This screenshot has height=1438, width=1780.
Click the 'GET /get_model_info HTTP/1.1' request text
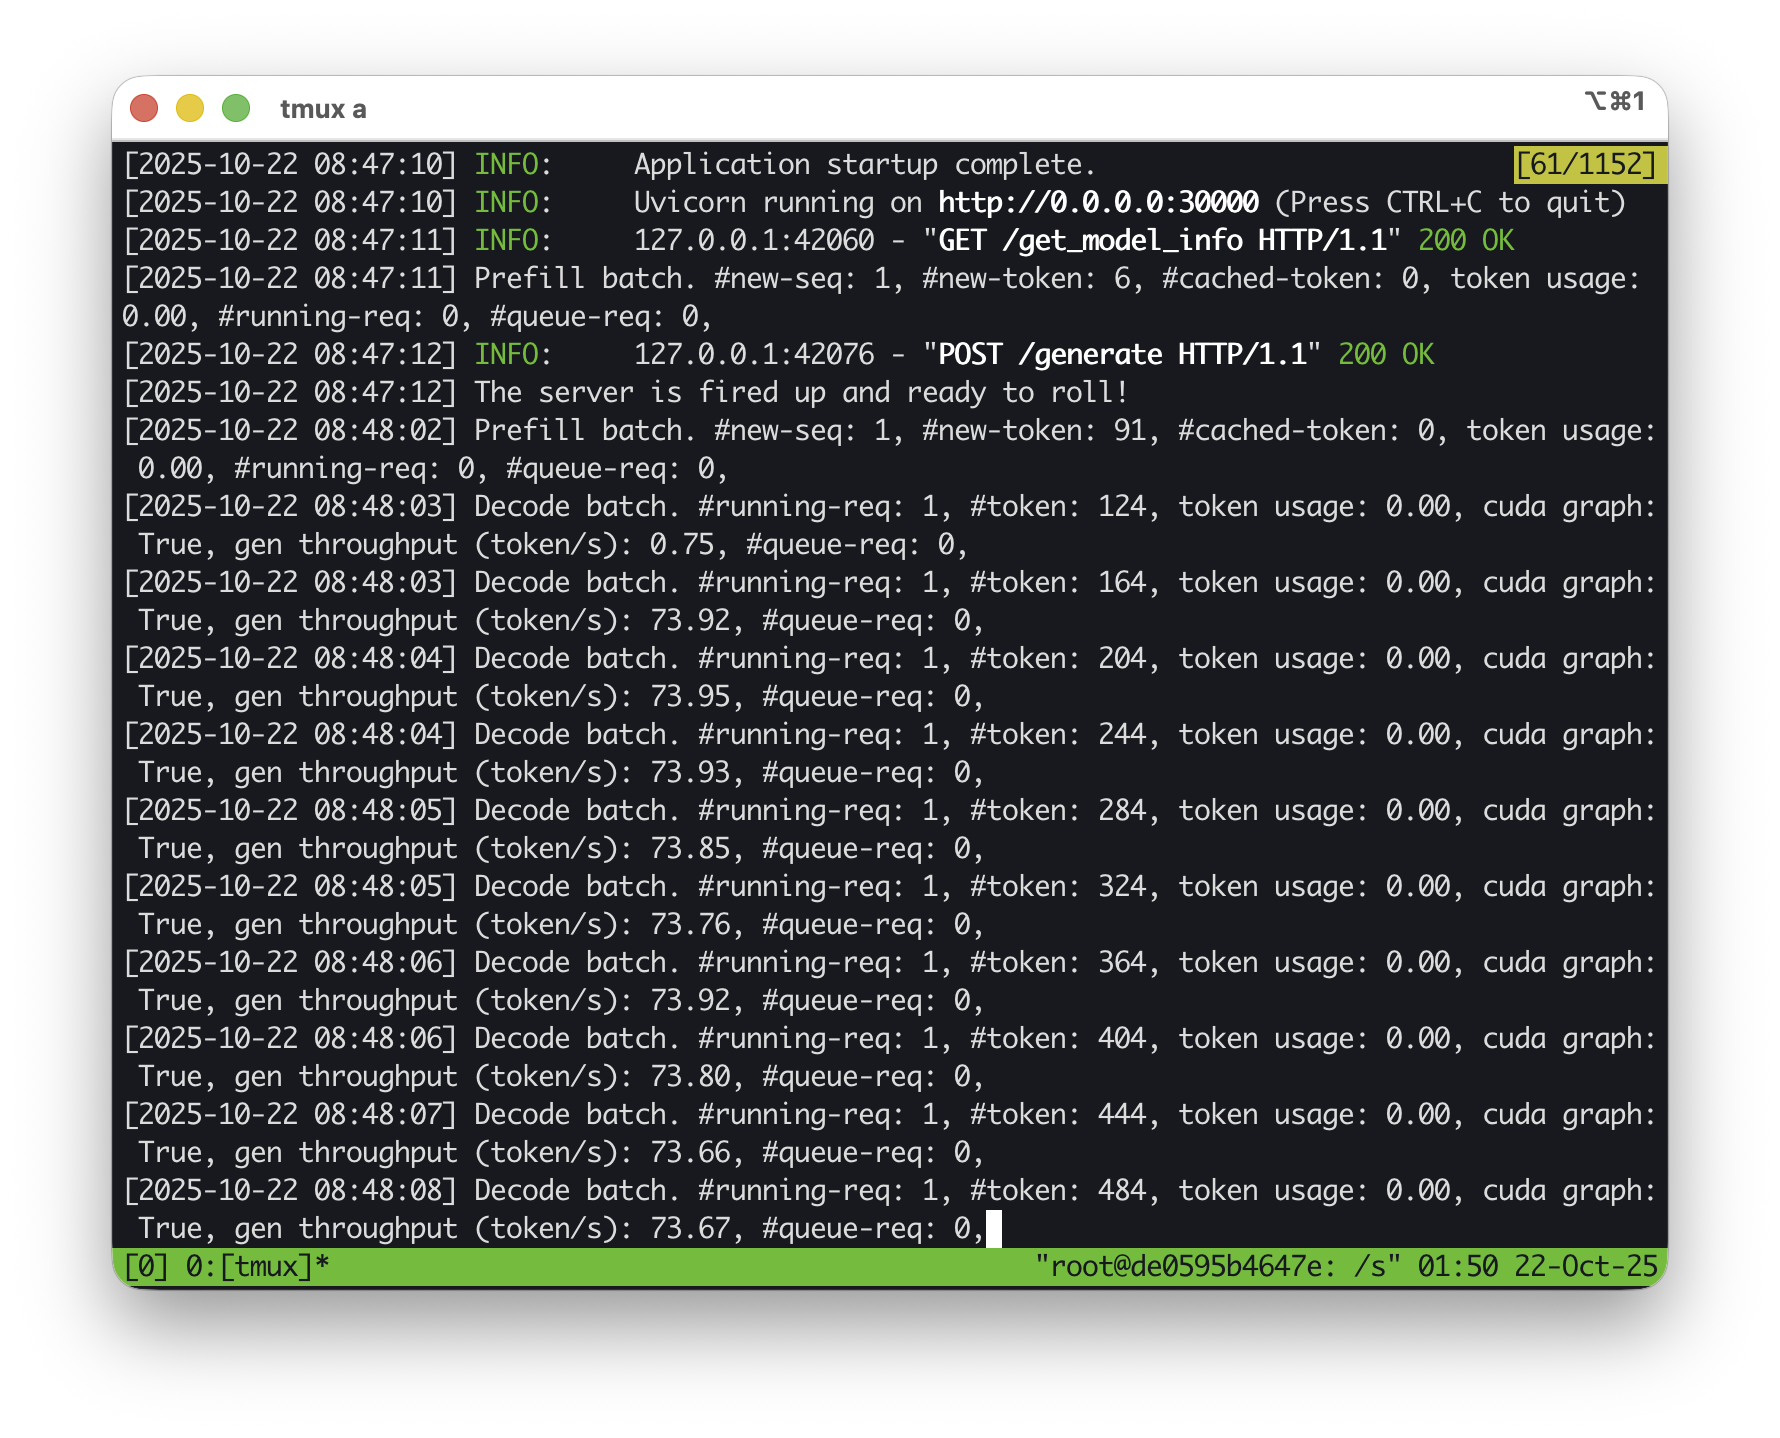[1161, 241]
